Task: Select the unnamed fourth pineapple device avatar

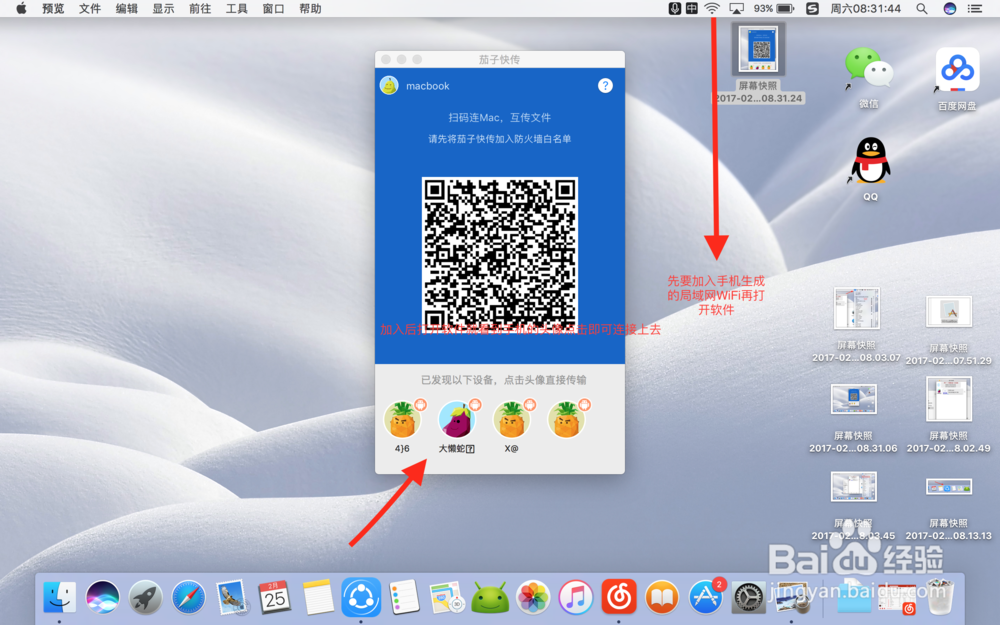Action: coord(566,420)
